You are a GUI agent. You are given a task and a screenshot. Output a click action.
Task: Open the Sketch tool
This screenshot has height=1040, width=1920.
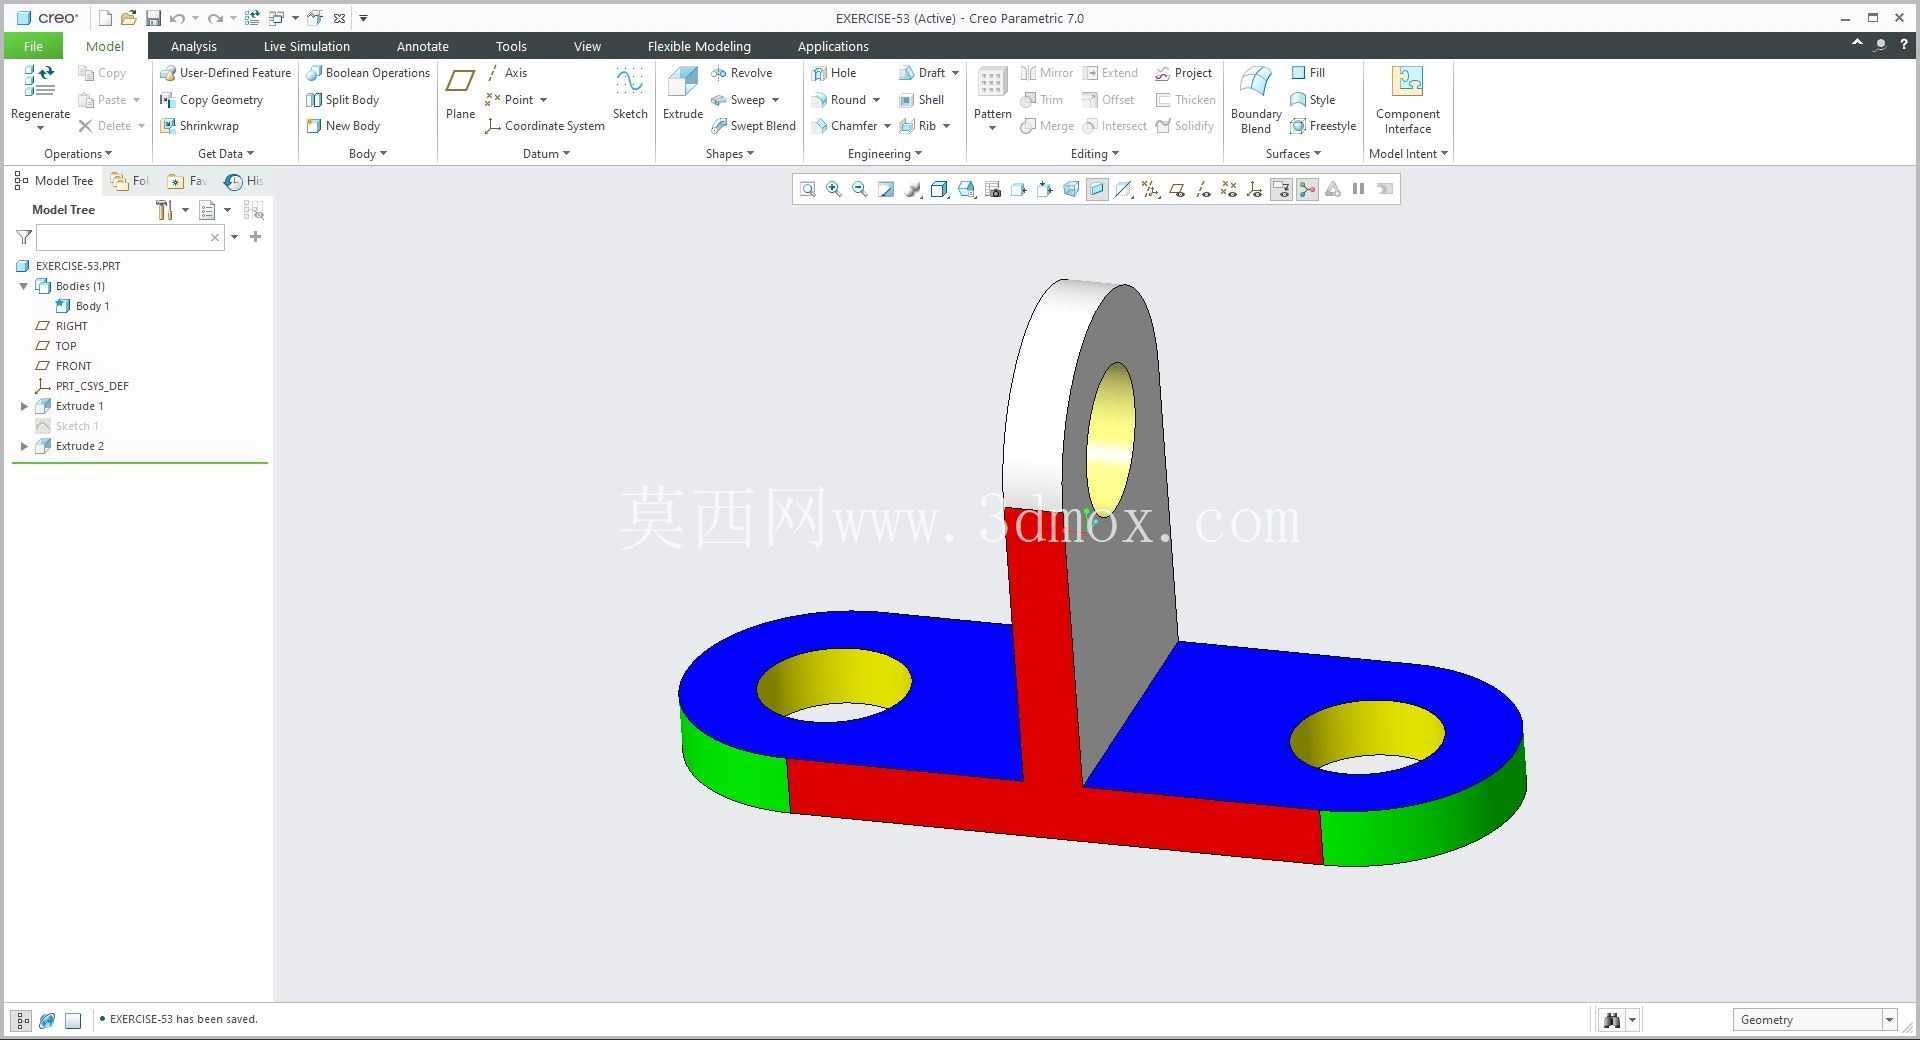[630, 93]
